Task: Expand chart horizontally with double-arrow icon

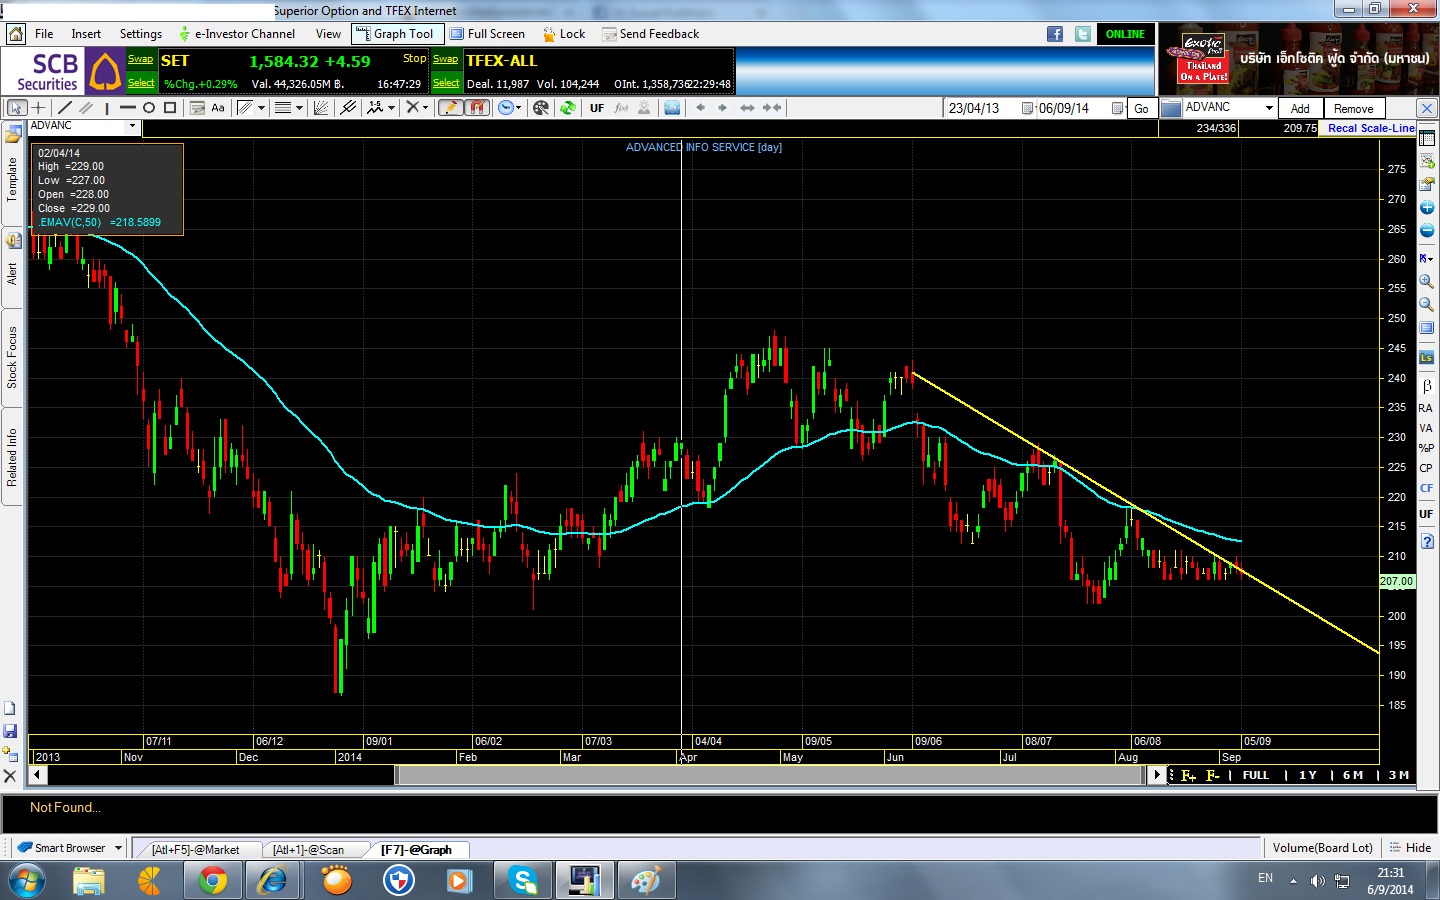Action: (x=747, y=108)
